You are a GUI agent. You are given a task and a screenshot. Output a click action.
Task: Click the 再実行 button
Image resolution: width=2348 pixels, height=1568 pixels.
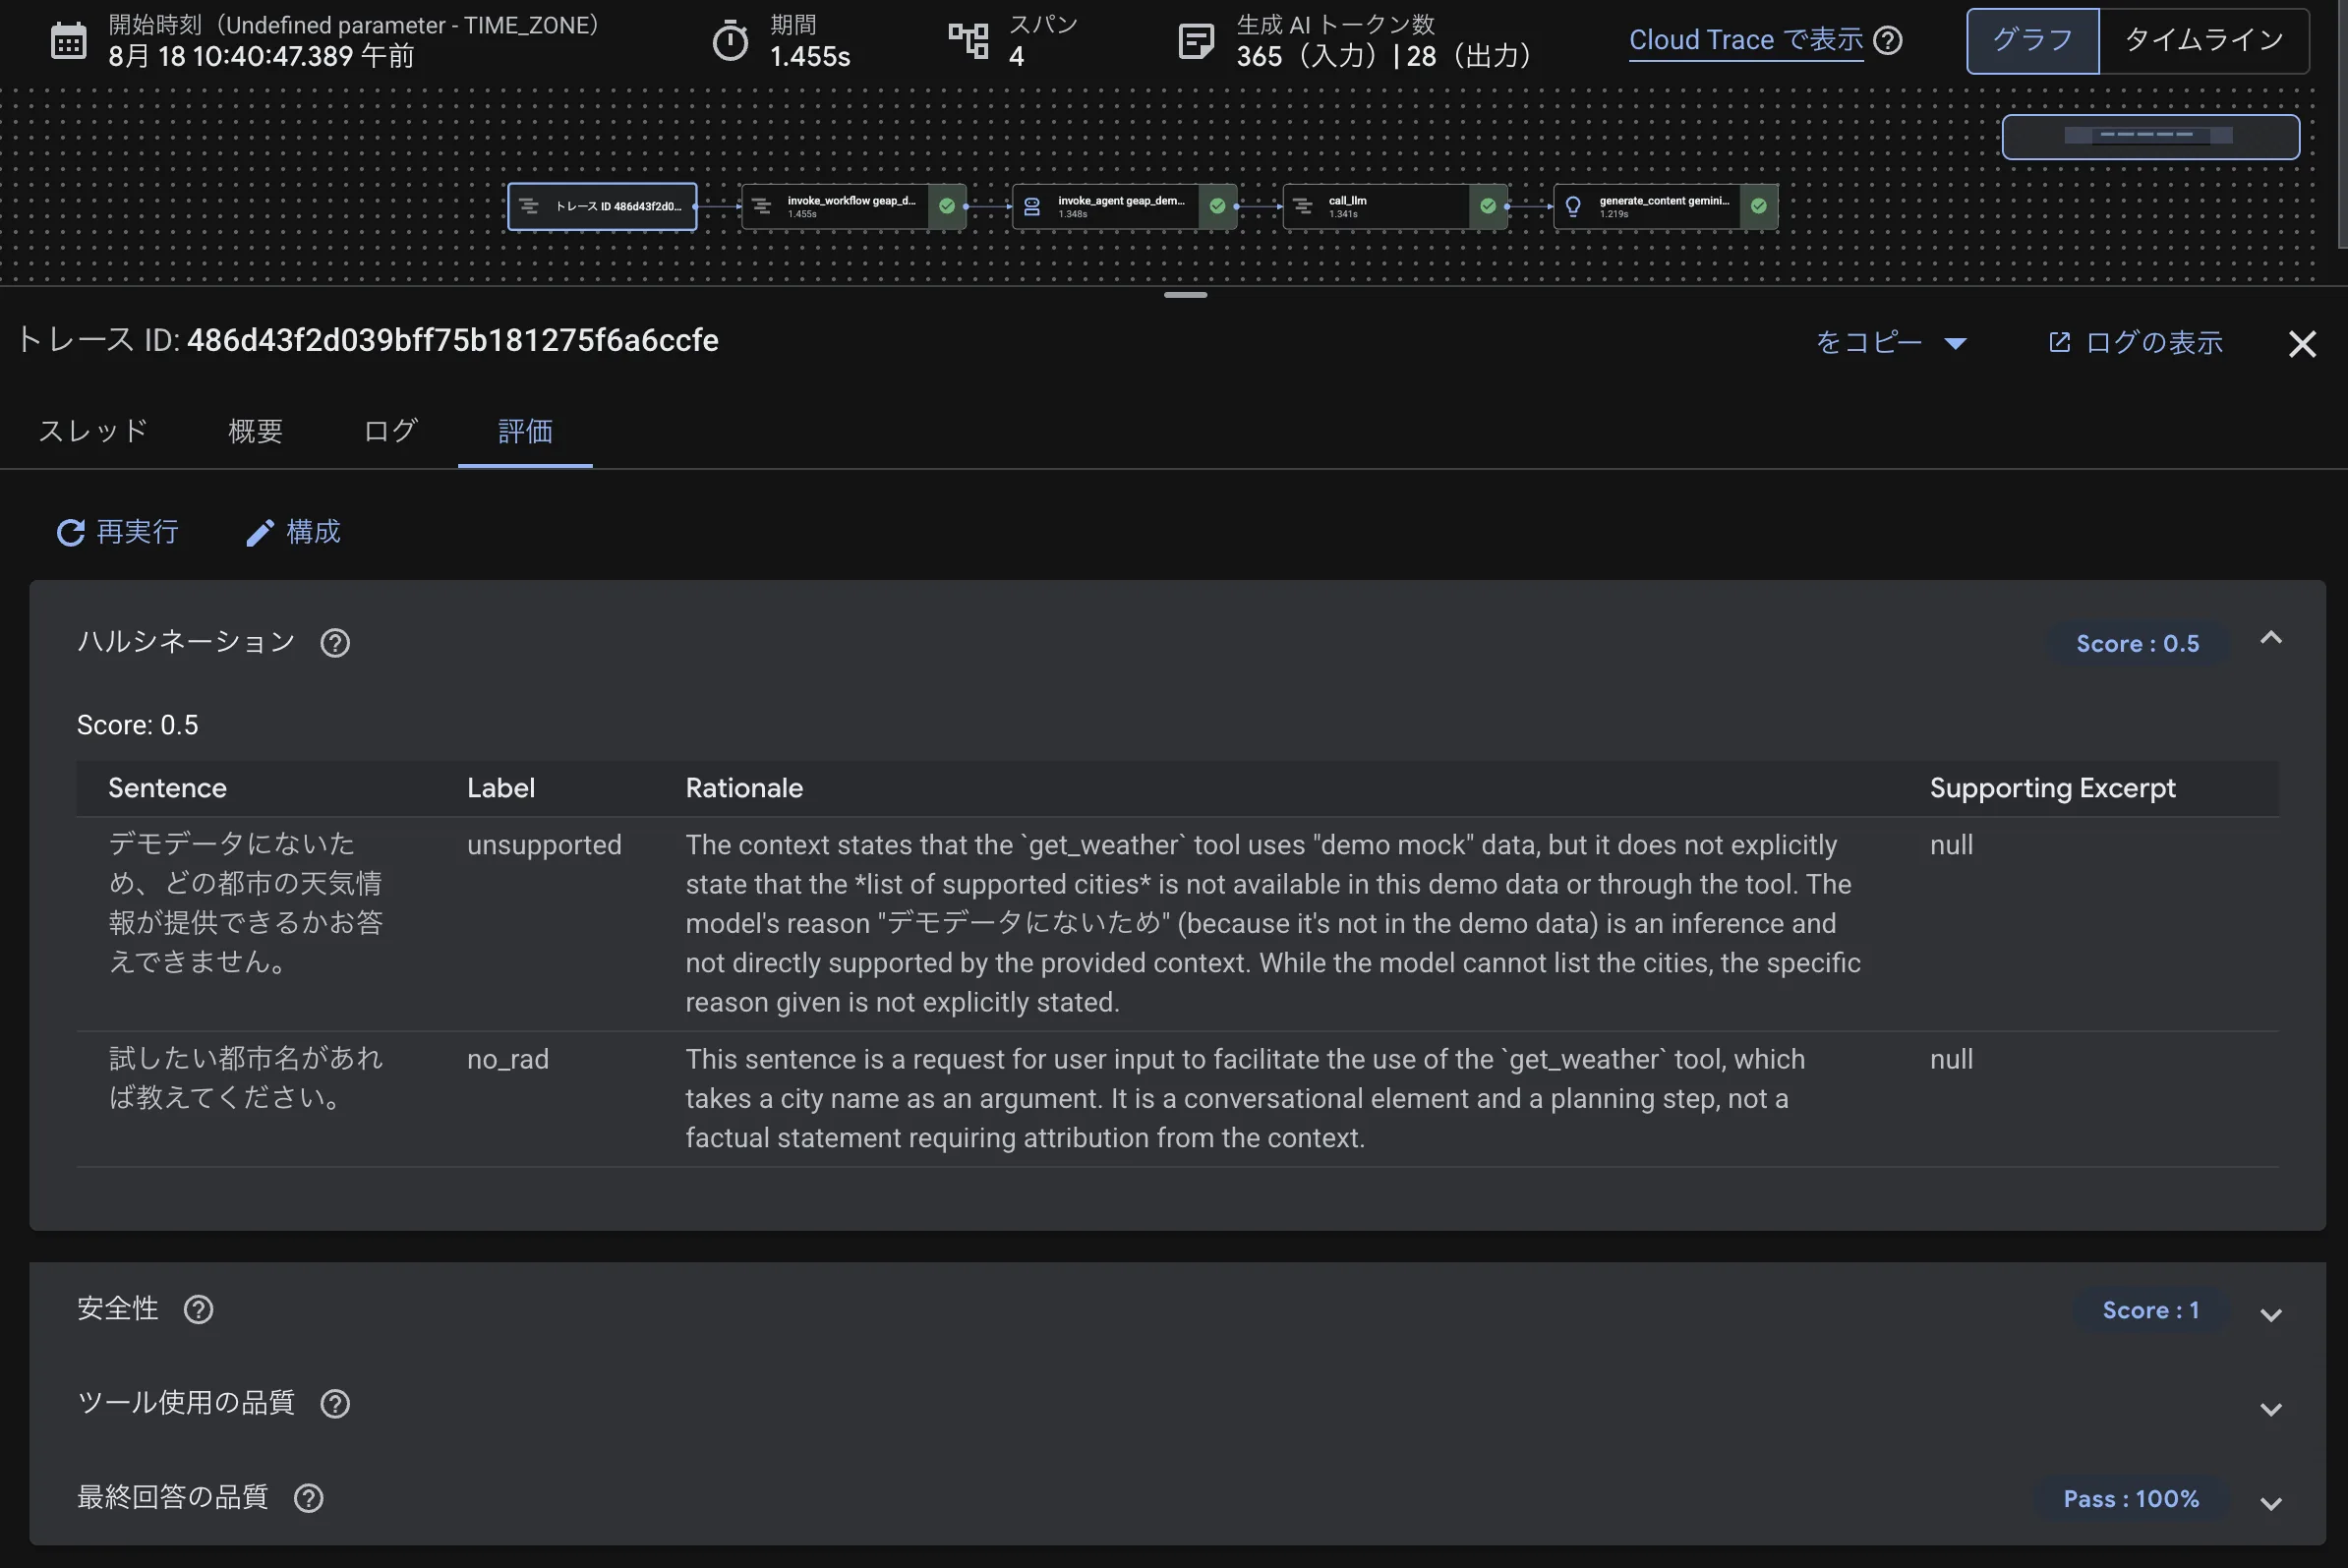point(118,532)
